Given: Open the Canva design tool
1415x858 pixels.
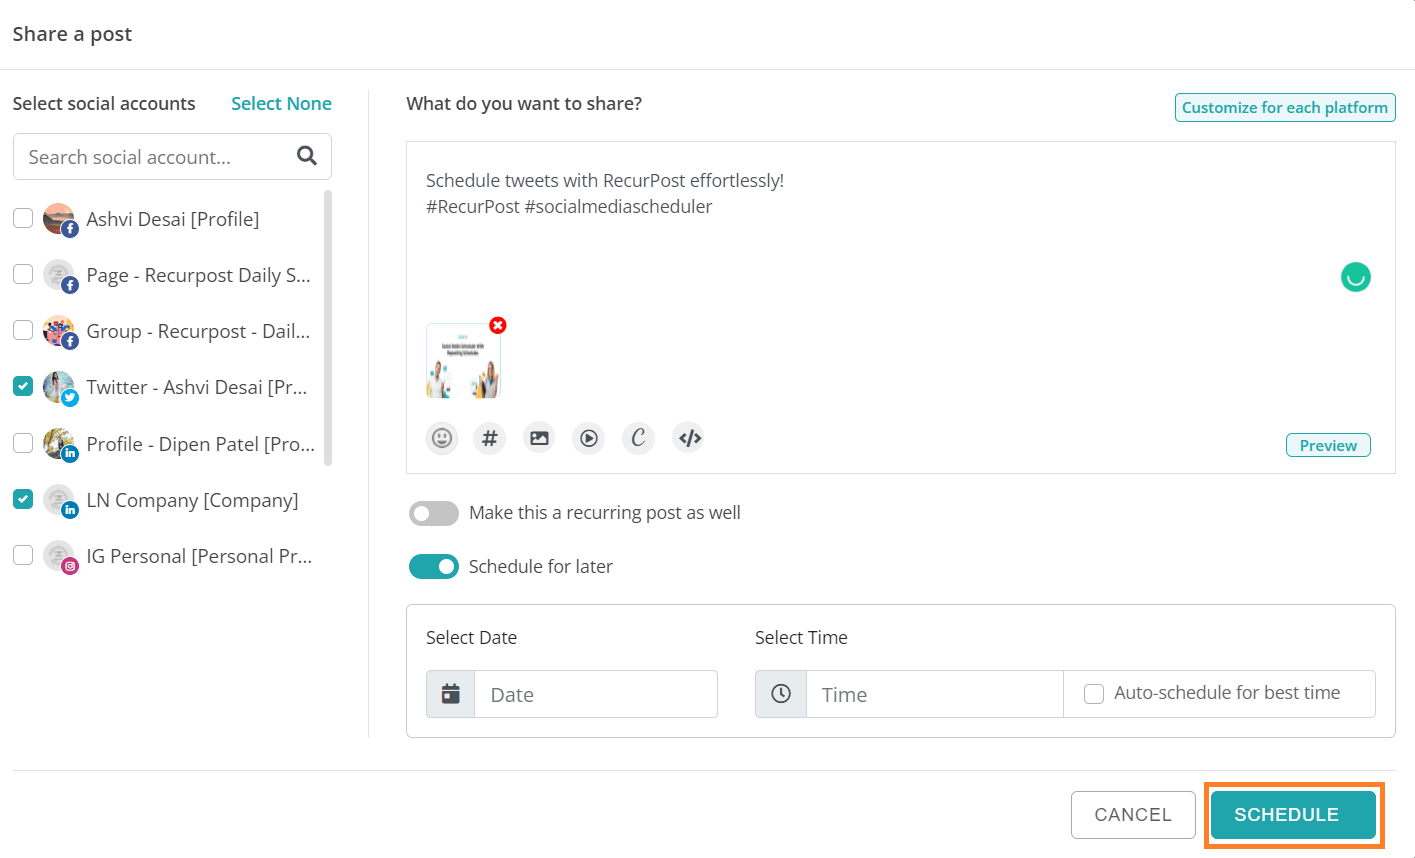Looking at the screenshot, I should (638, 438).
